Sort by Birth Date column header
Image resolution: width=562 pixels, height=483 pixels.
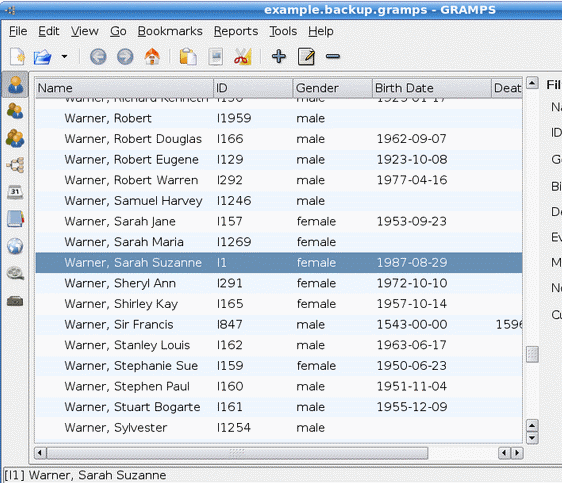432,88
